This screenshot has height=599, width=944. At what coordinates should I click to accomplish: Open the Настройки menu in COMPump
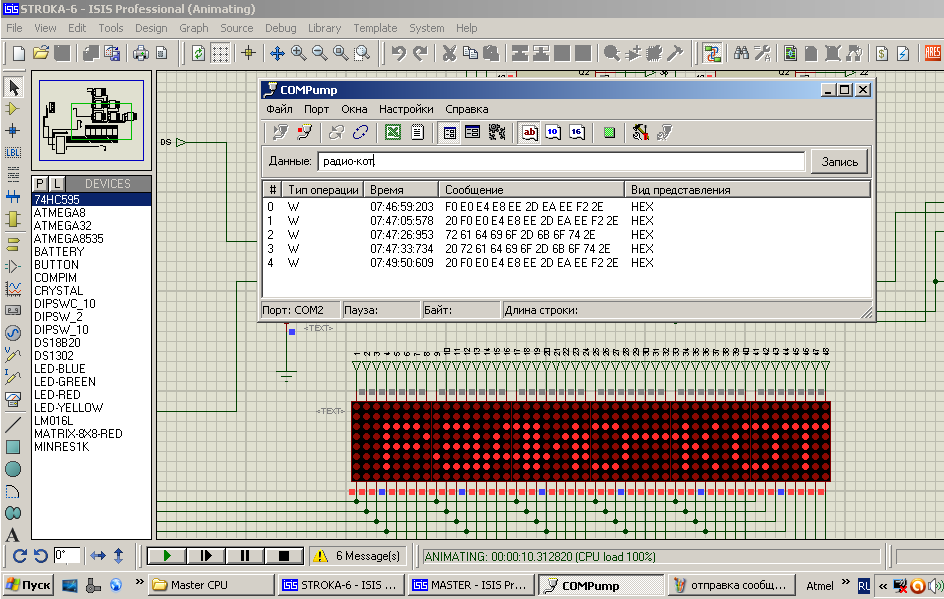click(x=406, y=108)
